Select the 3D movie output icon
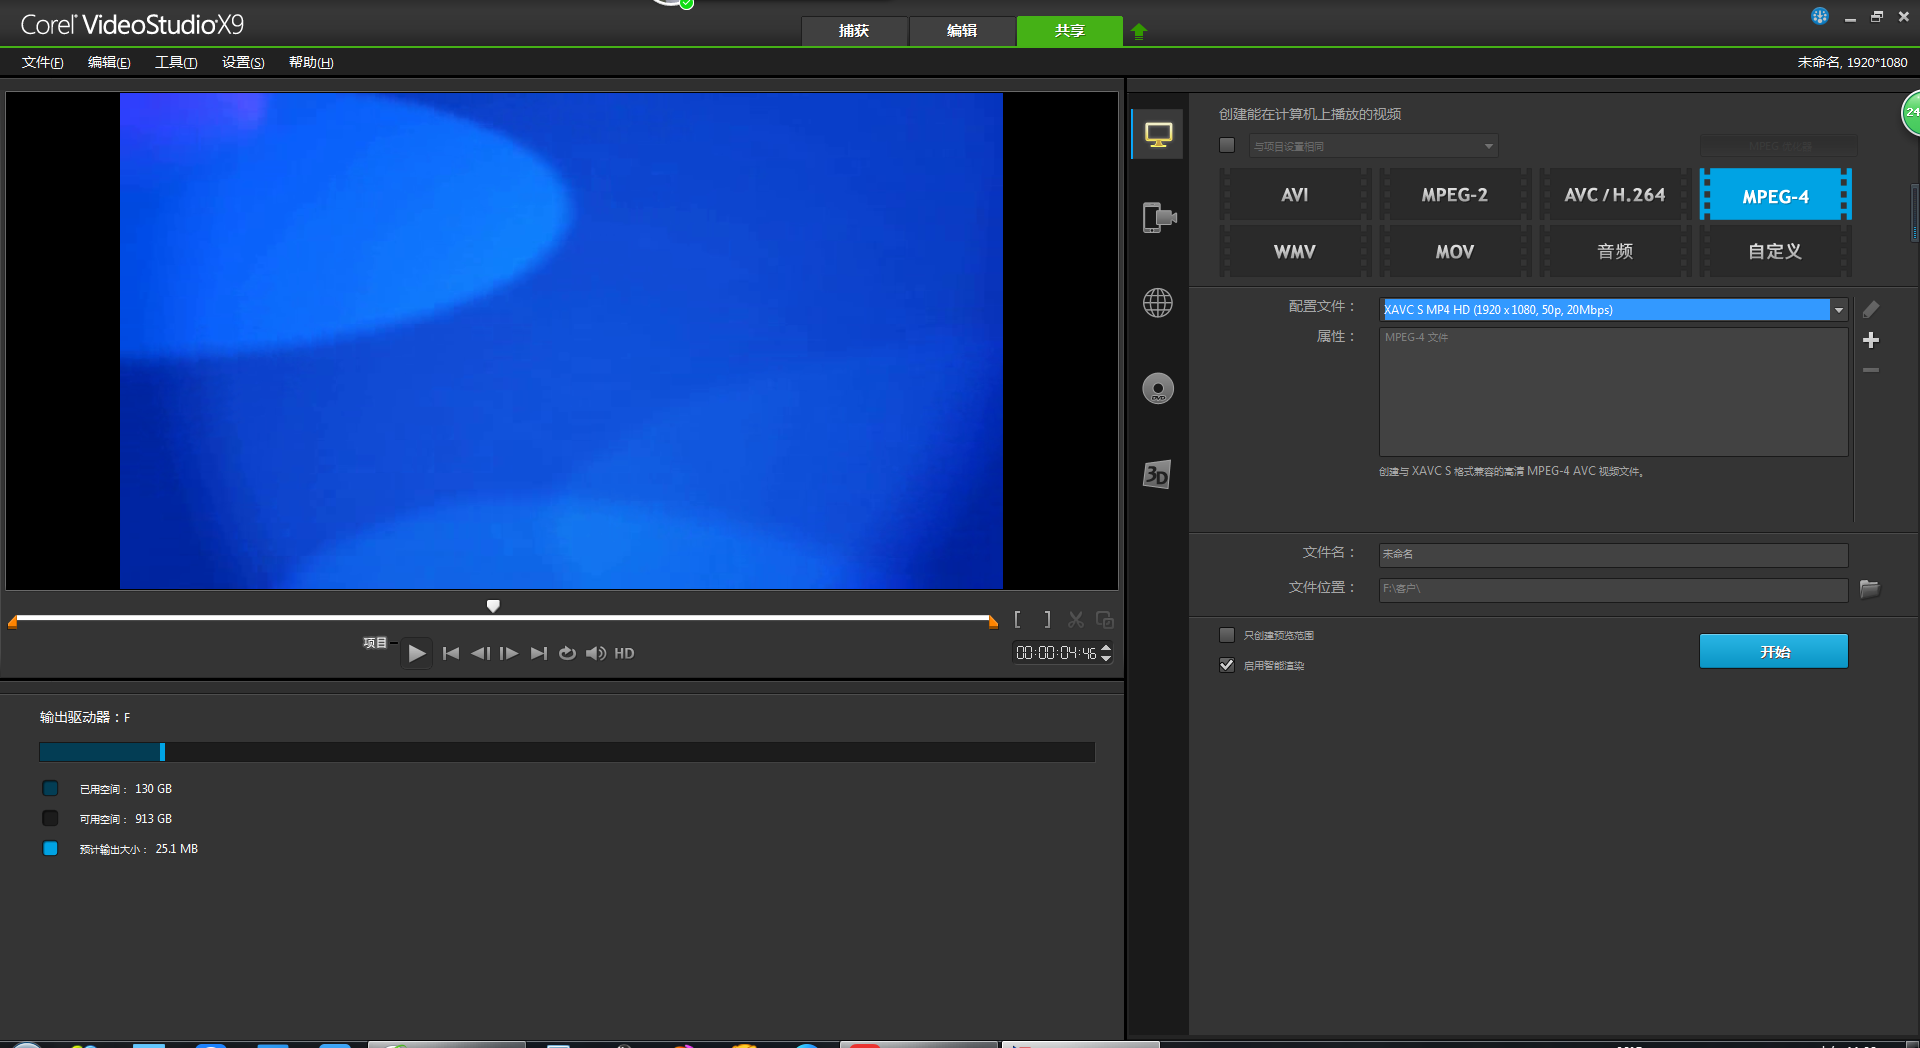The width and height of the screenshot is (1920, 1048). click(1157, 474)
